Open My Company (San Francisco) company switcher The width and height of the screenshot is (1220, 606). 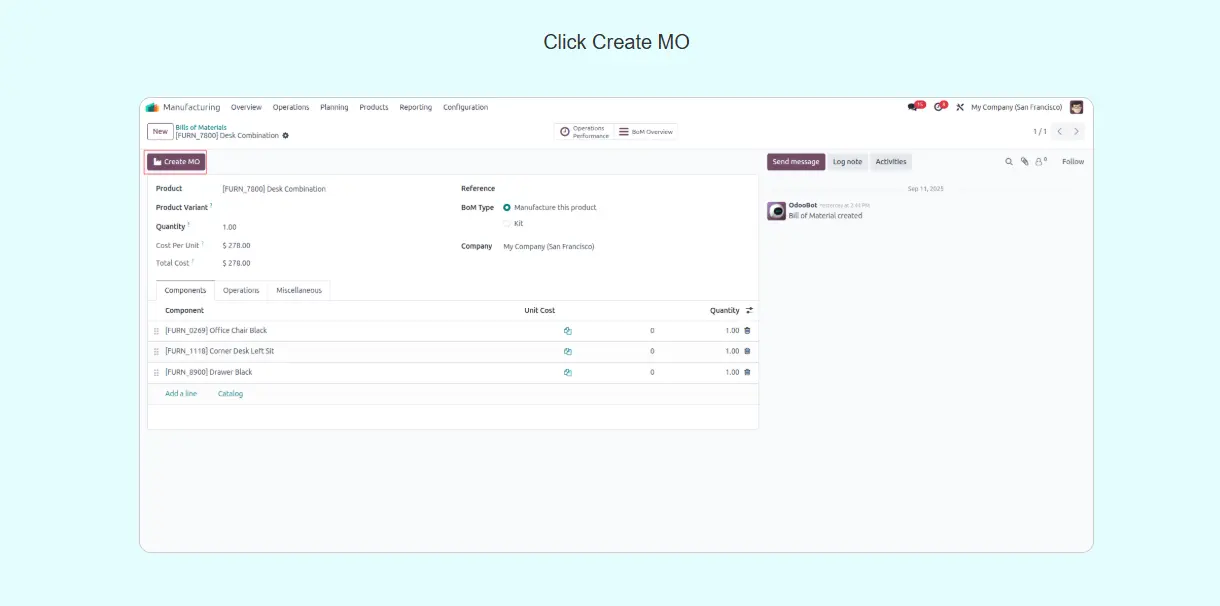pyautogui.click(x=1016, y=107)
